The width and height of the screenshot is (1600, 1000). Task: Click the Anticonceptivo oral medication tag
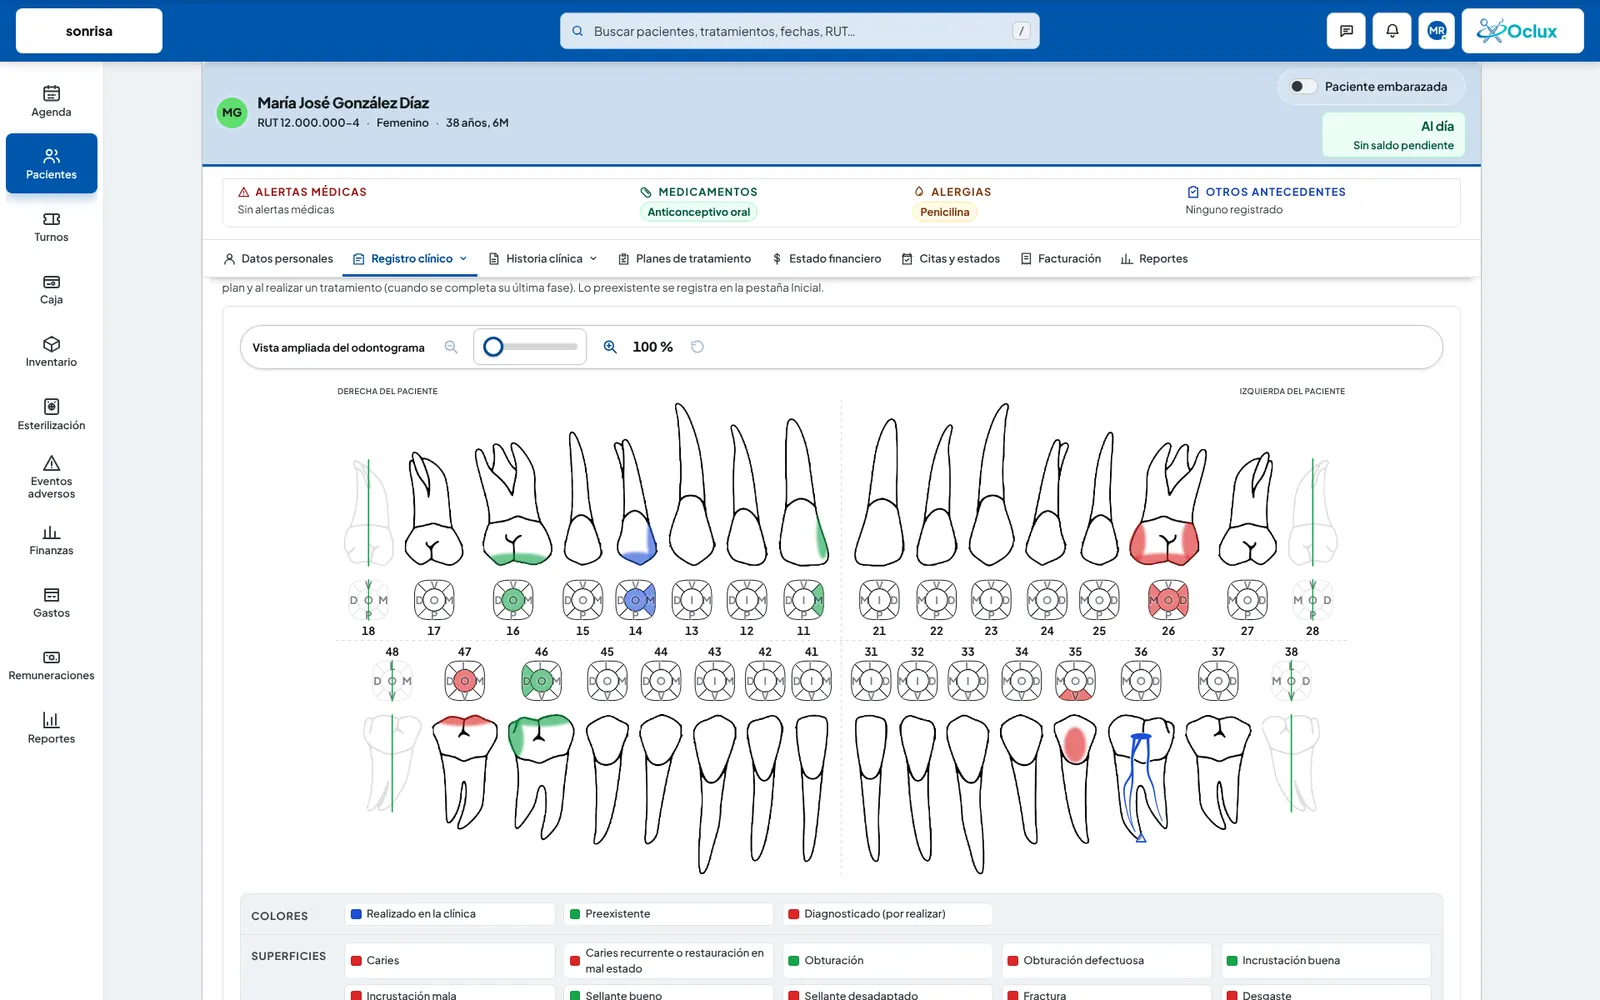tap(699, 212)
